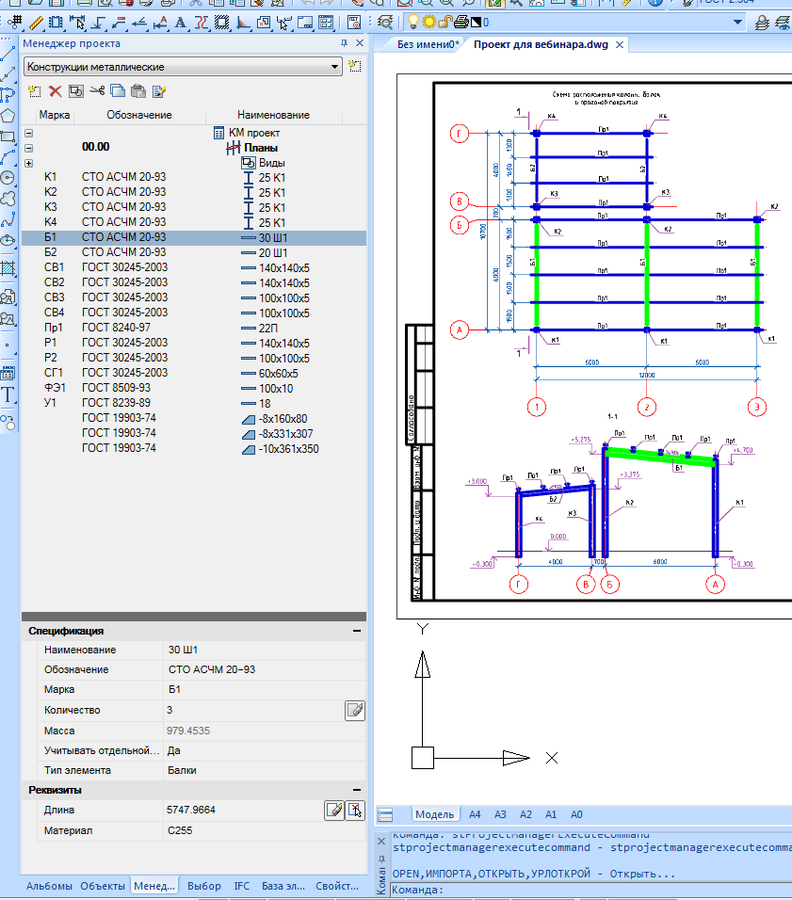Click red X delete icon in project manager
Screen dimensions: 792x900
click(55, 91)
